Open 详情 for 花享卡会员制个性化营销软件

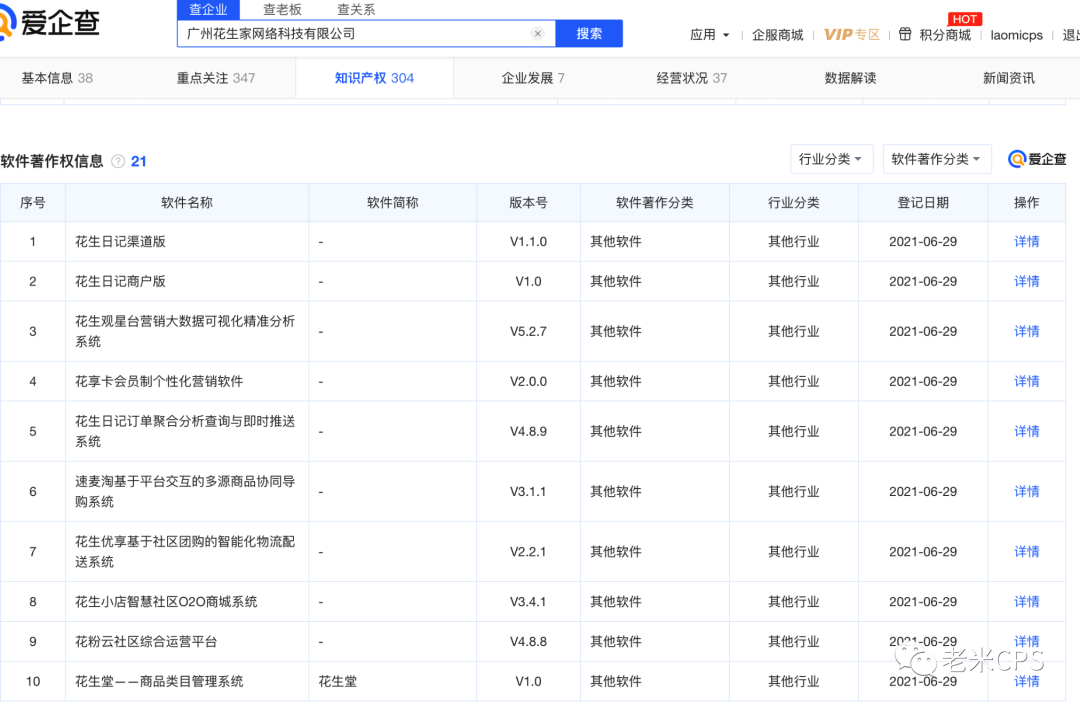click(x=1026, y=382)
